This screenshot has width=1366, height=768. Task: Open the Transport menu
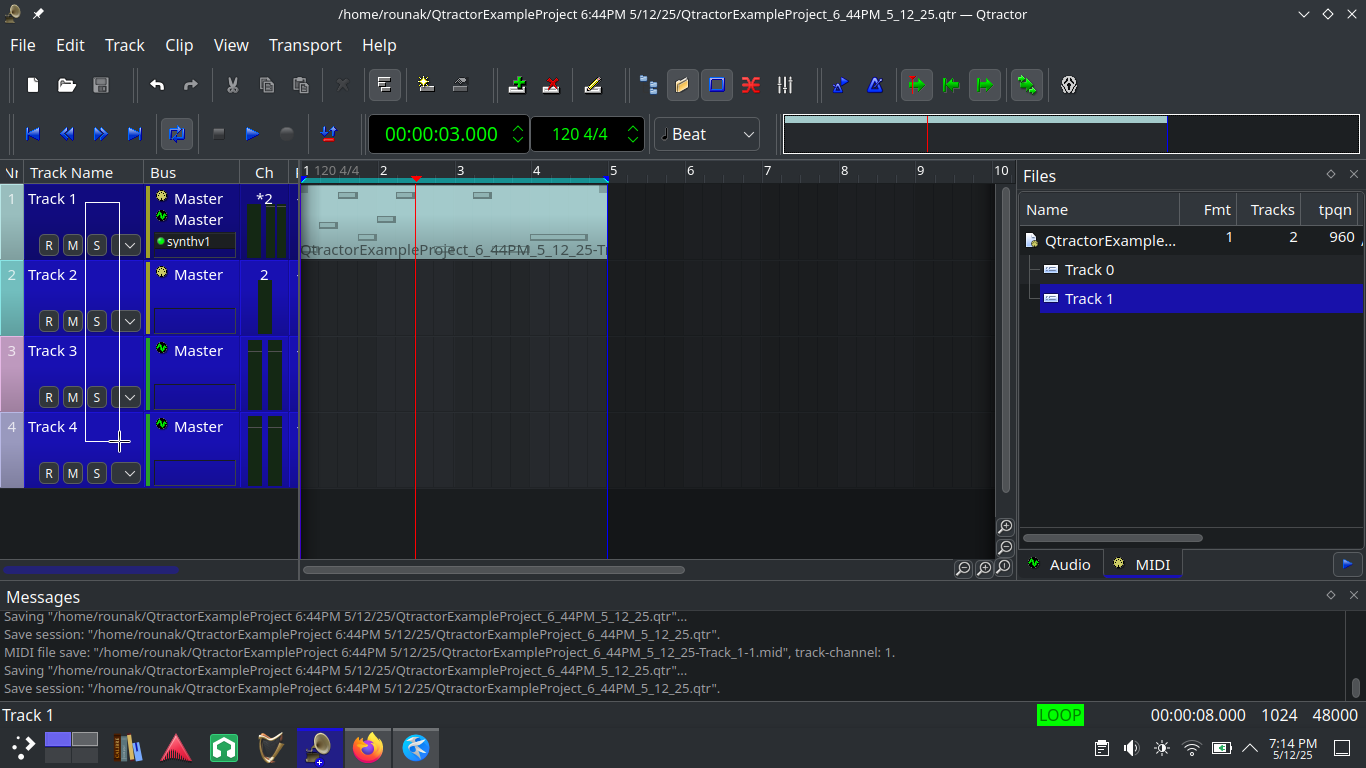pos(304,45)
